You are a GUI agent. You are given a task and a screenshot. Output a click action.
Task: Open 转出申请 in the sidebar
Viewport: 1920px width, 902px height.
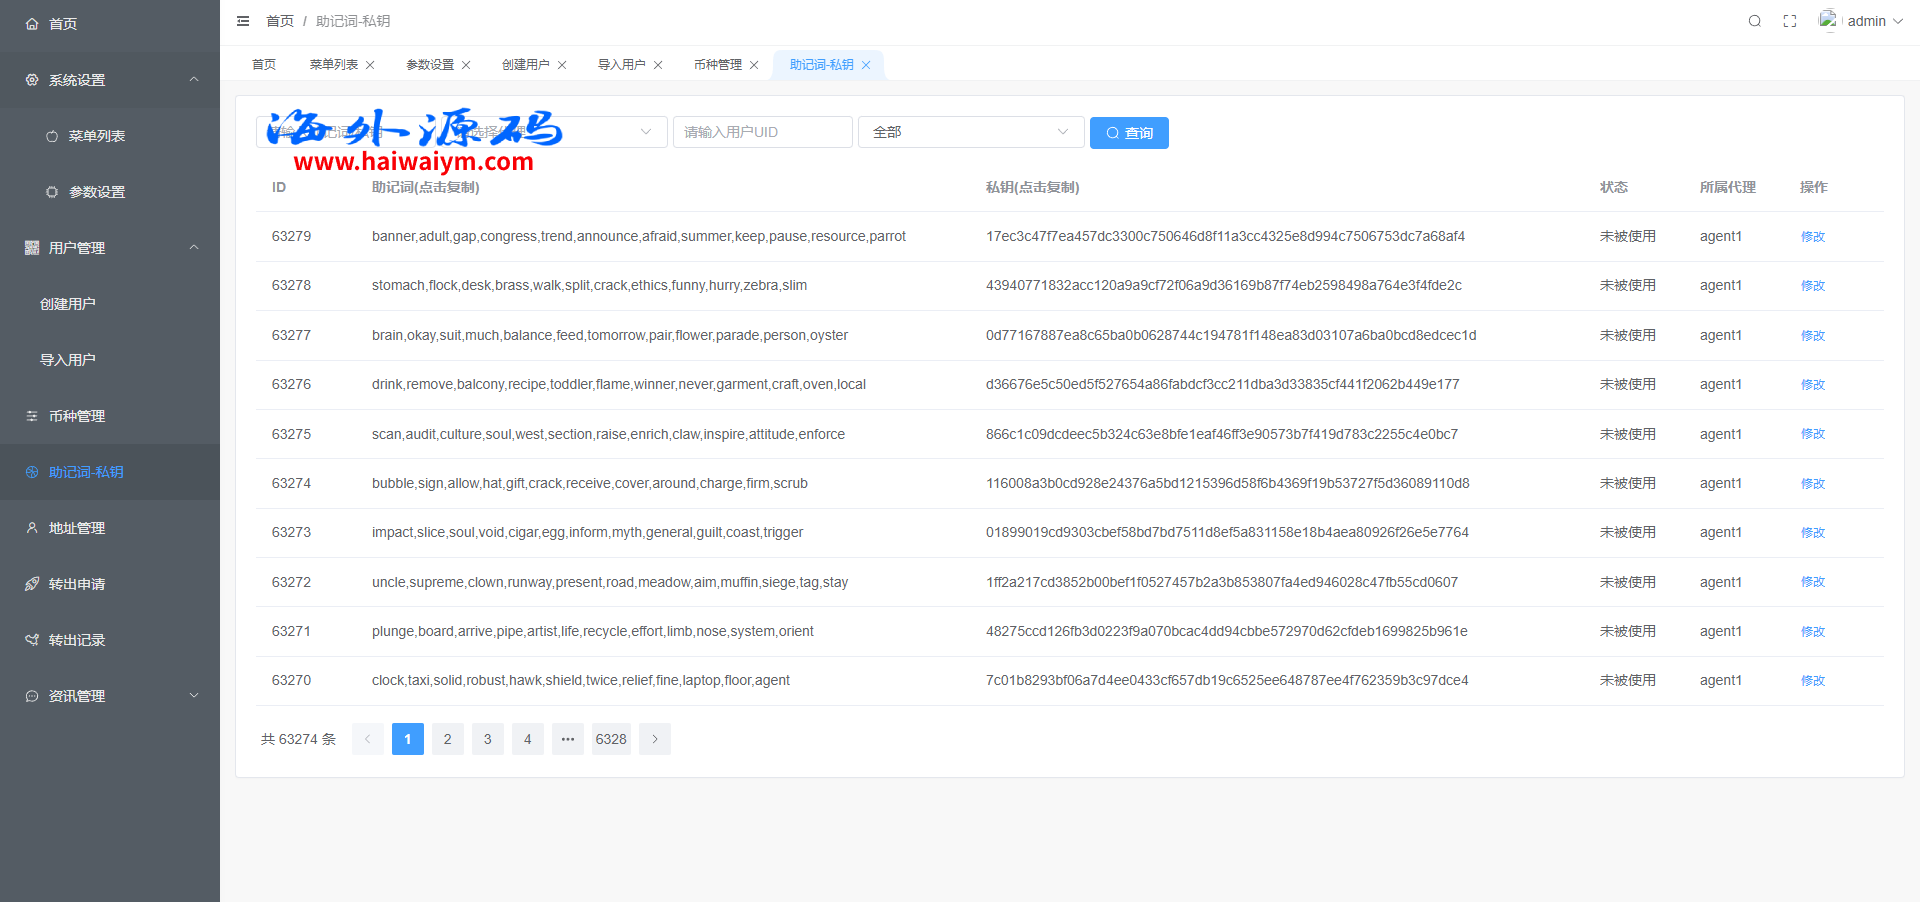77,584
